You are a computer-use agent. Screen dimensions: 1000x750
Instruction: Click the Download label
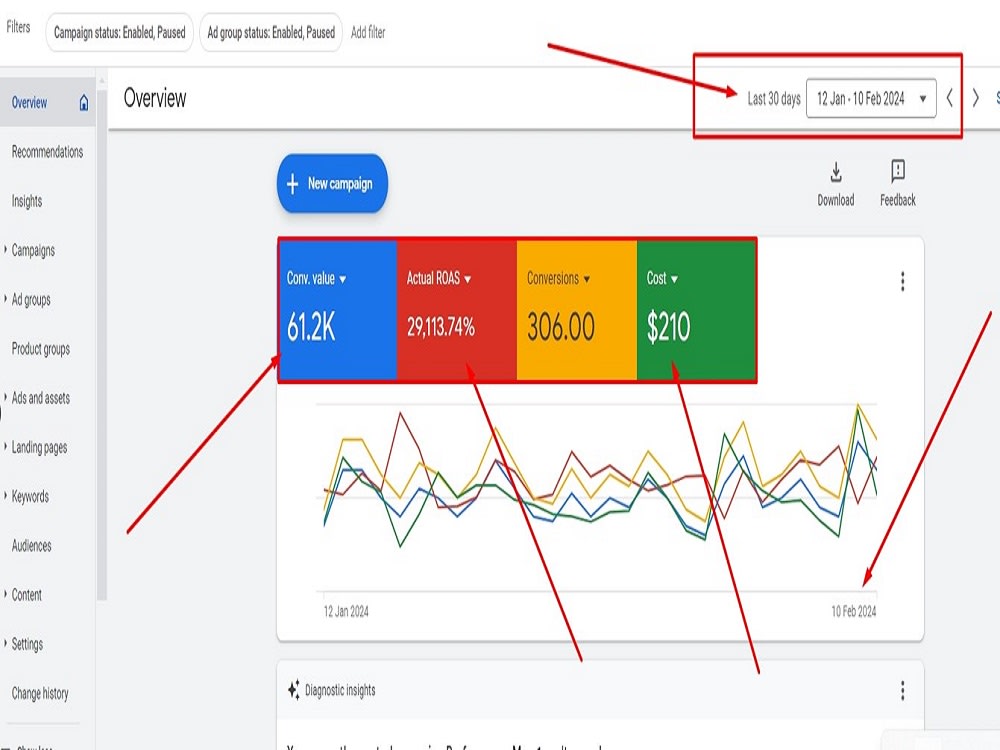[835, 200]
